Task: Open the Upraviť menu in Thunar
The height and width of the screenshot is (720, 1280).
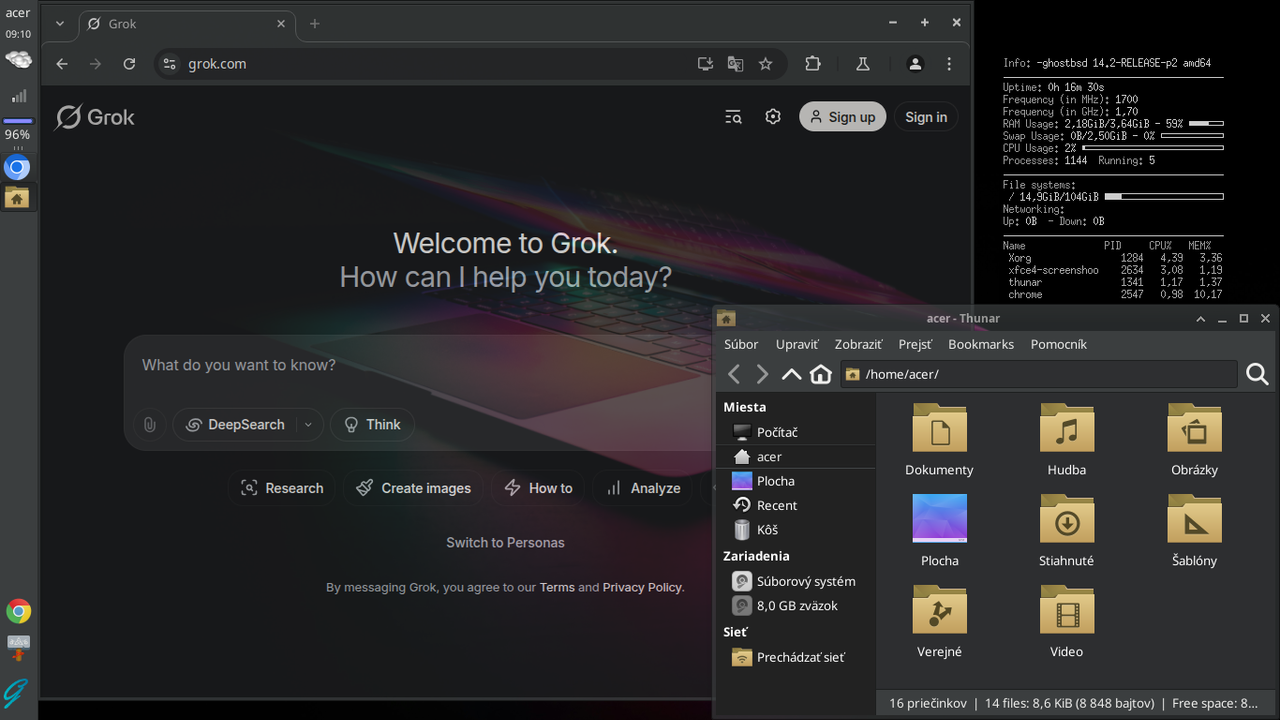Action: click(x=797, y=344)
